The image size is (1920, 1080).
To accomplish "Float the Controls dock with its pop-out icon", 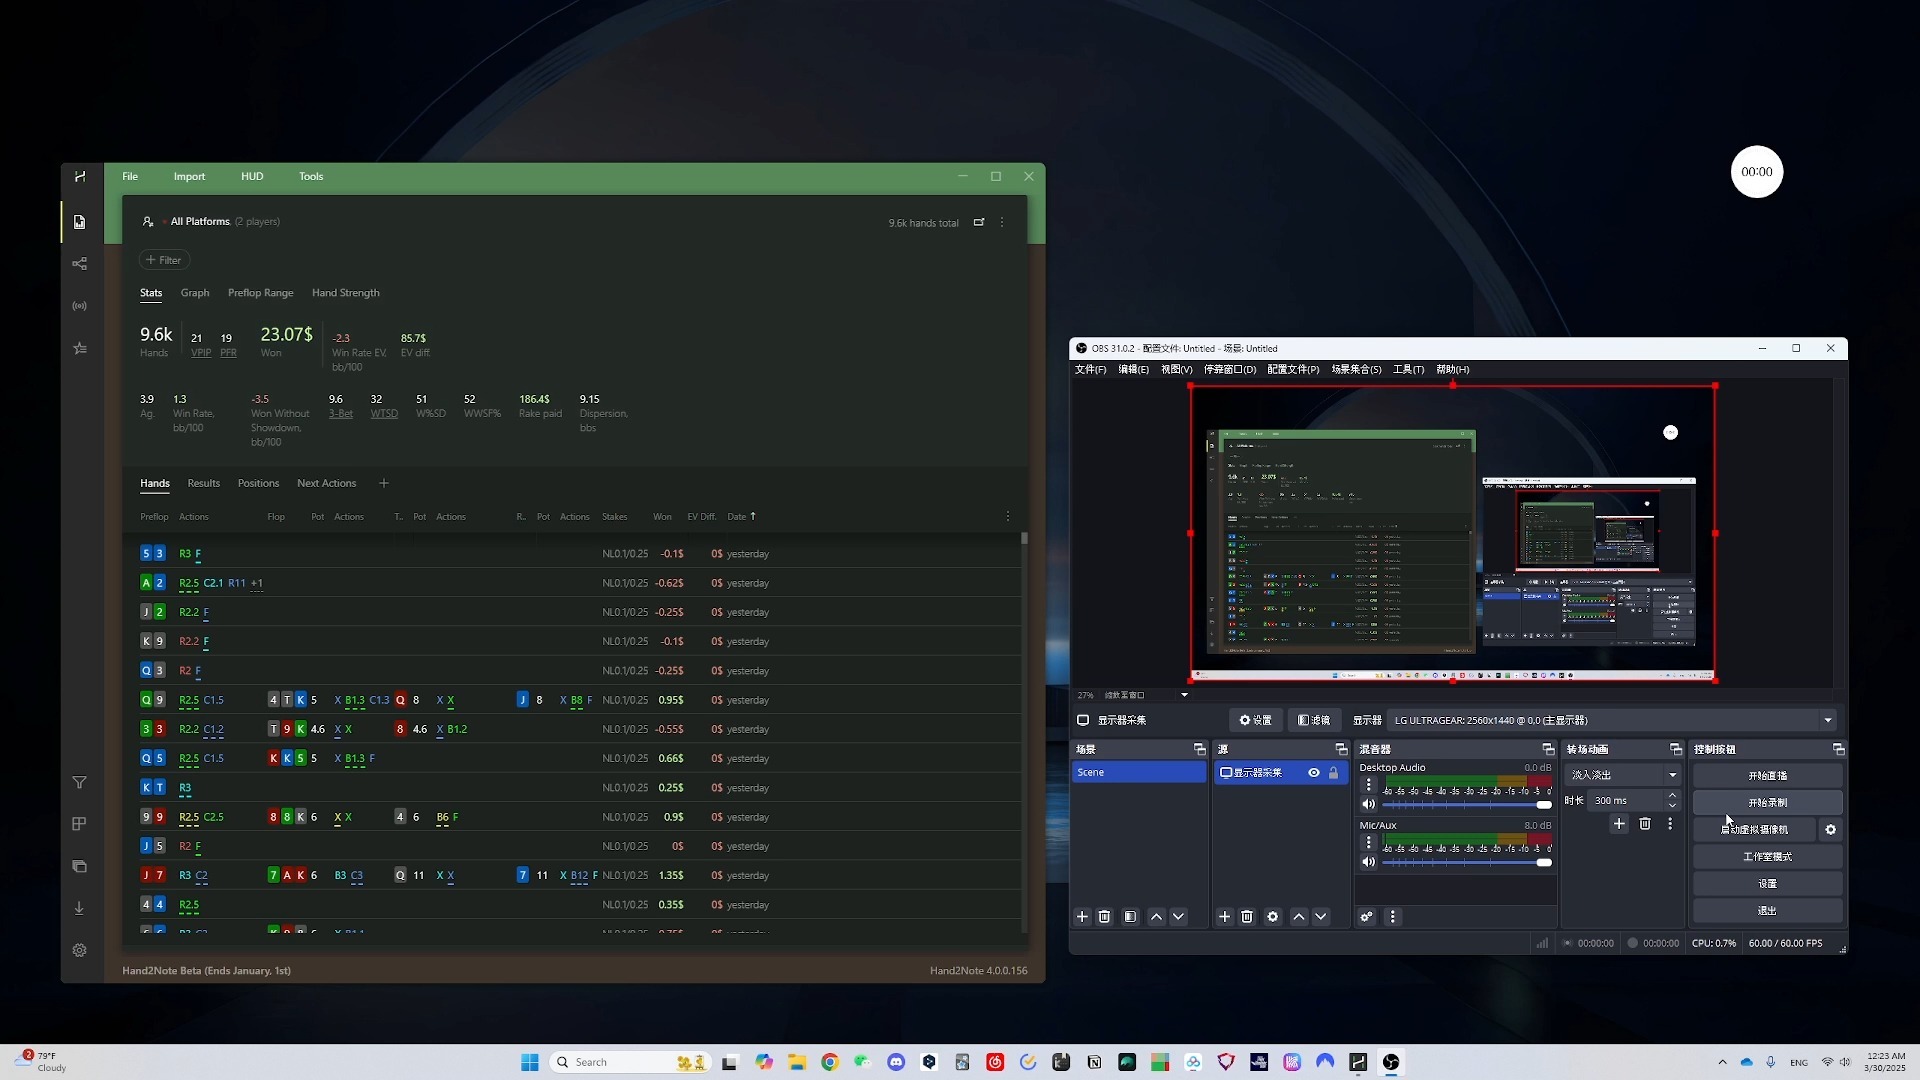I will click(1838, 749).
